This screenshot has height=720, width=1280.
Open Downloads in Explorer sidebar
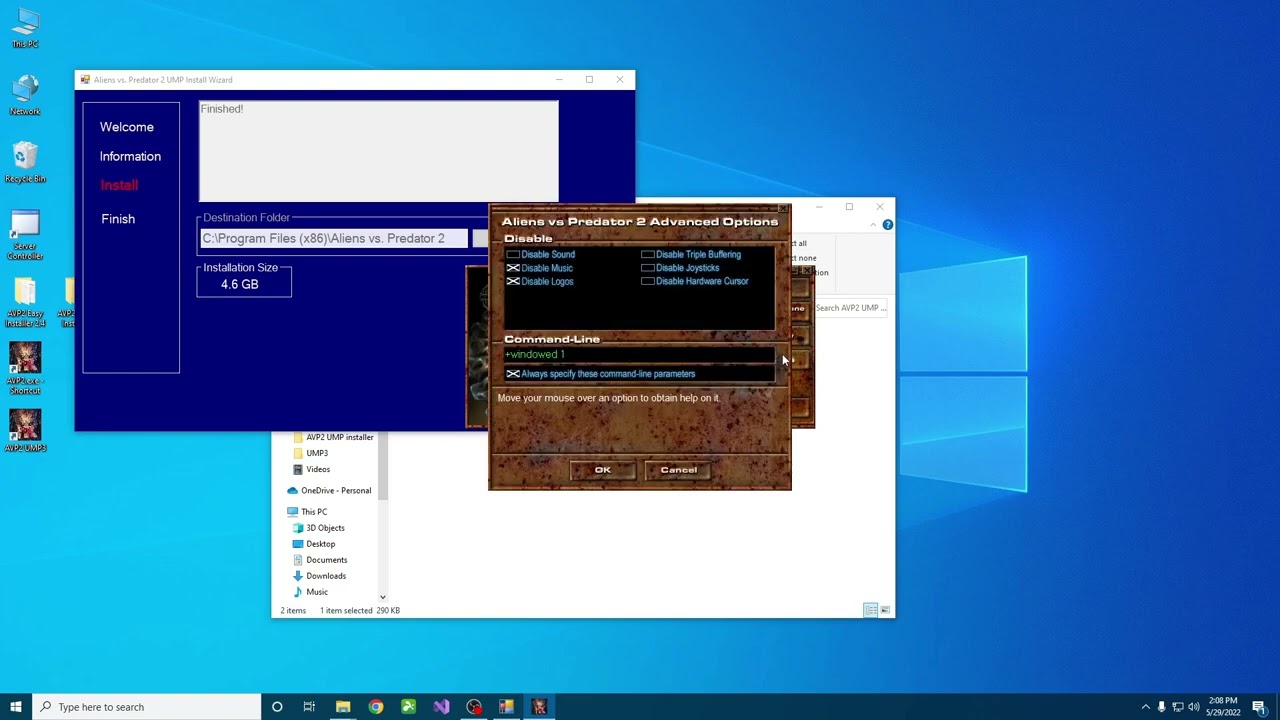click(x=319, y=576)
